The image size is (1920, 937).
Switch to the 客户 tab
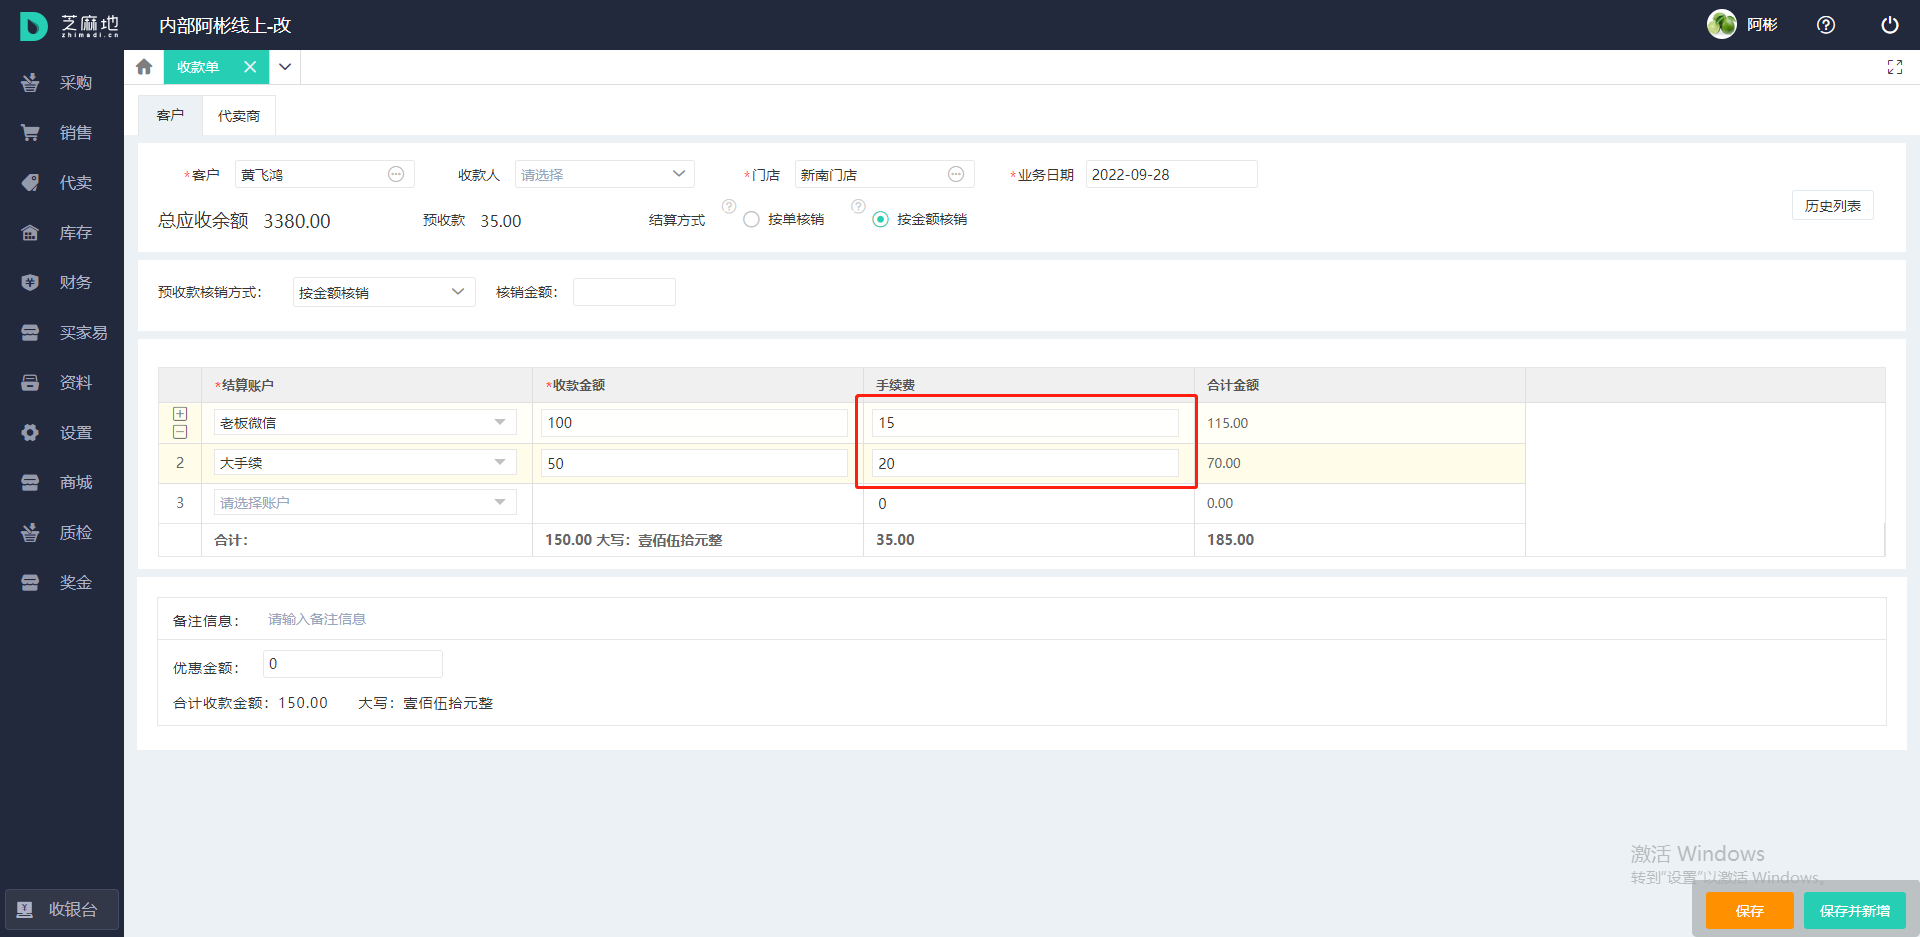click(x=170, y=115)
